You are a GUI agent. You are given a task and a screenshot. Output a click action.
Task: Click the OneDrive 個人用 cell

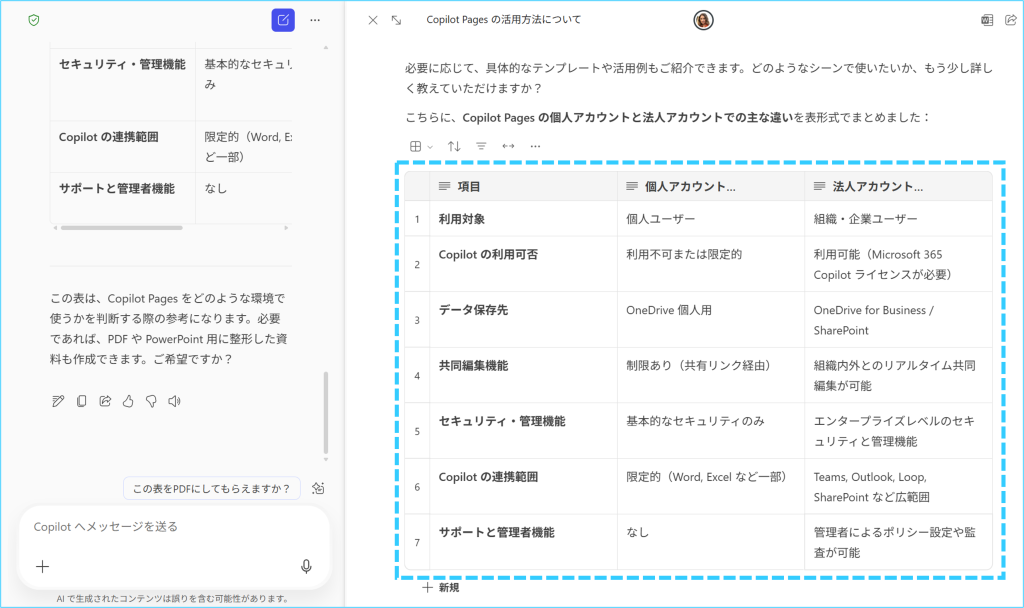[x=711, y=319]
